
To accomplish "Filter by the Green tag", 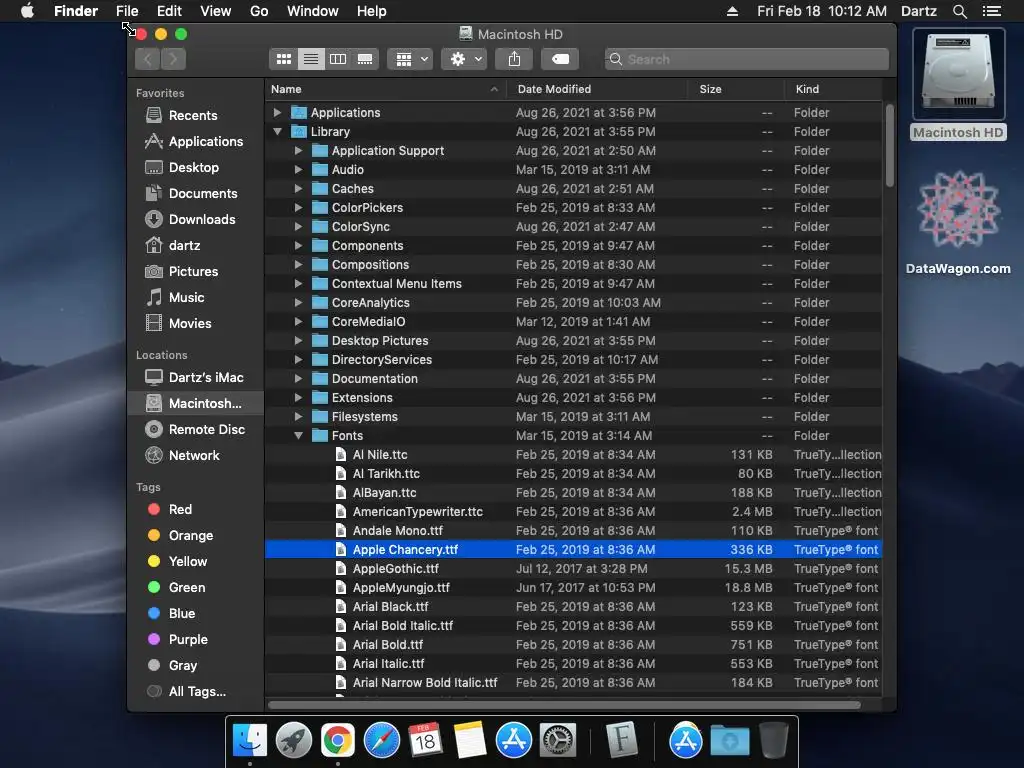I will coord(176,588).
